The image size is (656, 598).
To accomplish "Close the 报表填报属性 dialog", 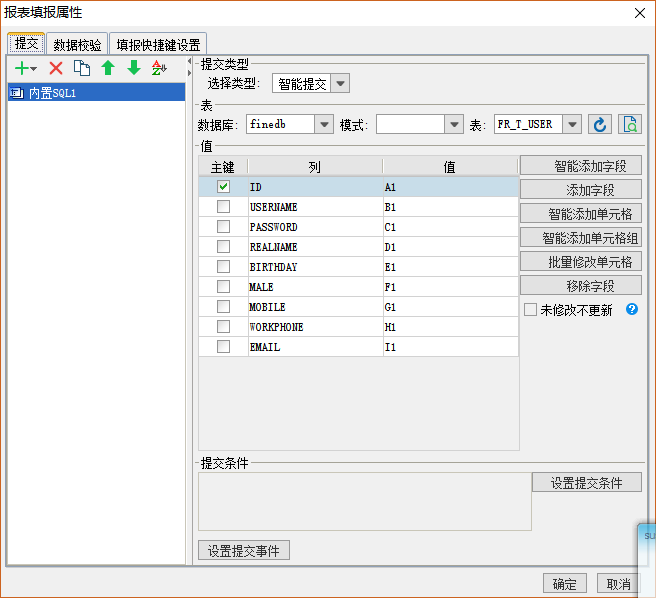I will (x=640, y=13).
